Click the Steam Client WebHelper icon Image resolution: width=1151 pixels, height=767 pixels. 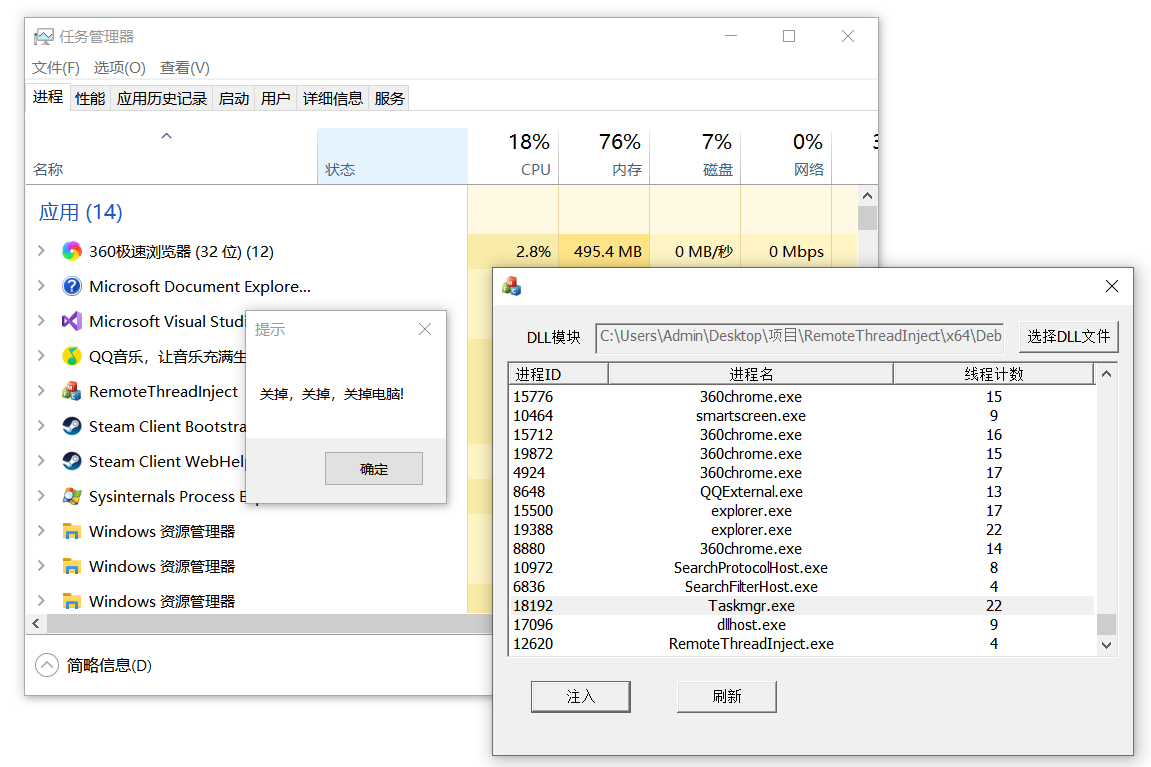[72, 462]
